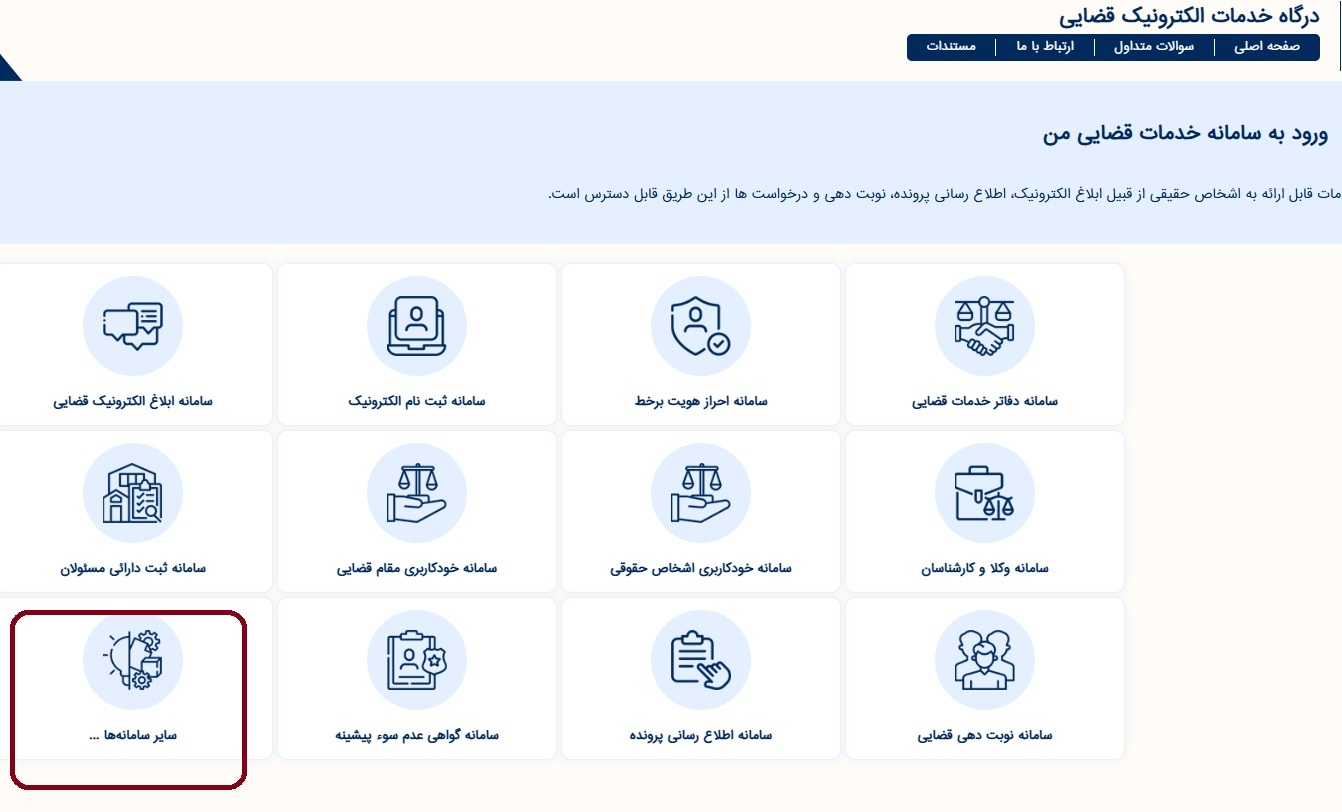This screenshot has width=1342, height=812.
Task: Open the مستندات menu item
Action: pyautogui.click(x=951, y=47)
